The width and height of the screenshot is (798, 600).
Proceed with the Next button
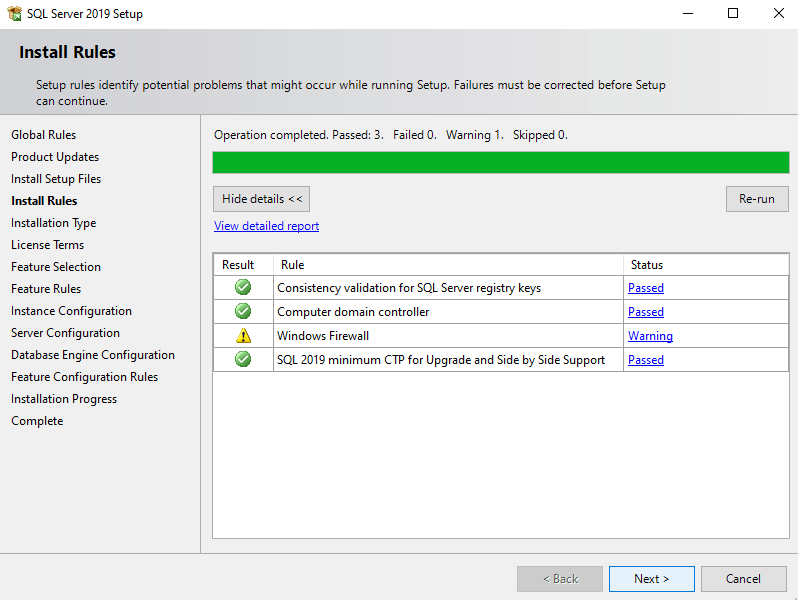[651, 579]
